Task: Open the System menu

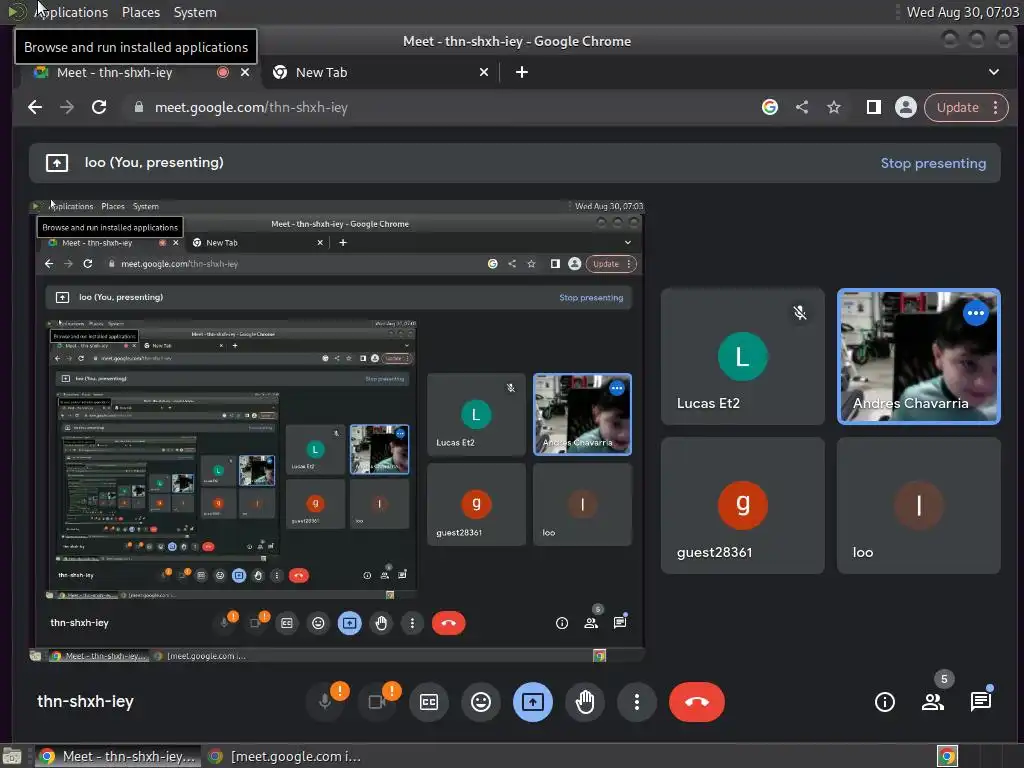Action: [x=195, y=12]
